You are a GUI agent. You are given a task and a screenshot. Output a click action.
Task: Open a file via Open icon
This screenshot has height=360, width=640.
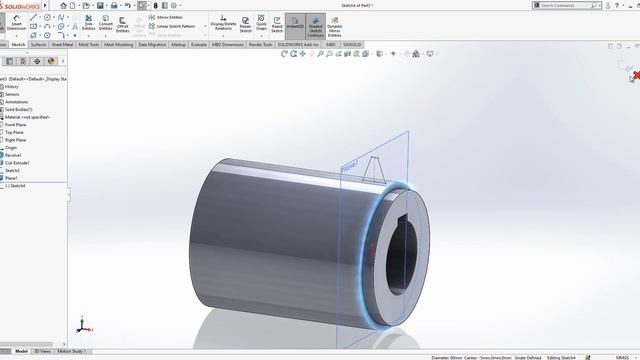coord(86,5)
